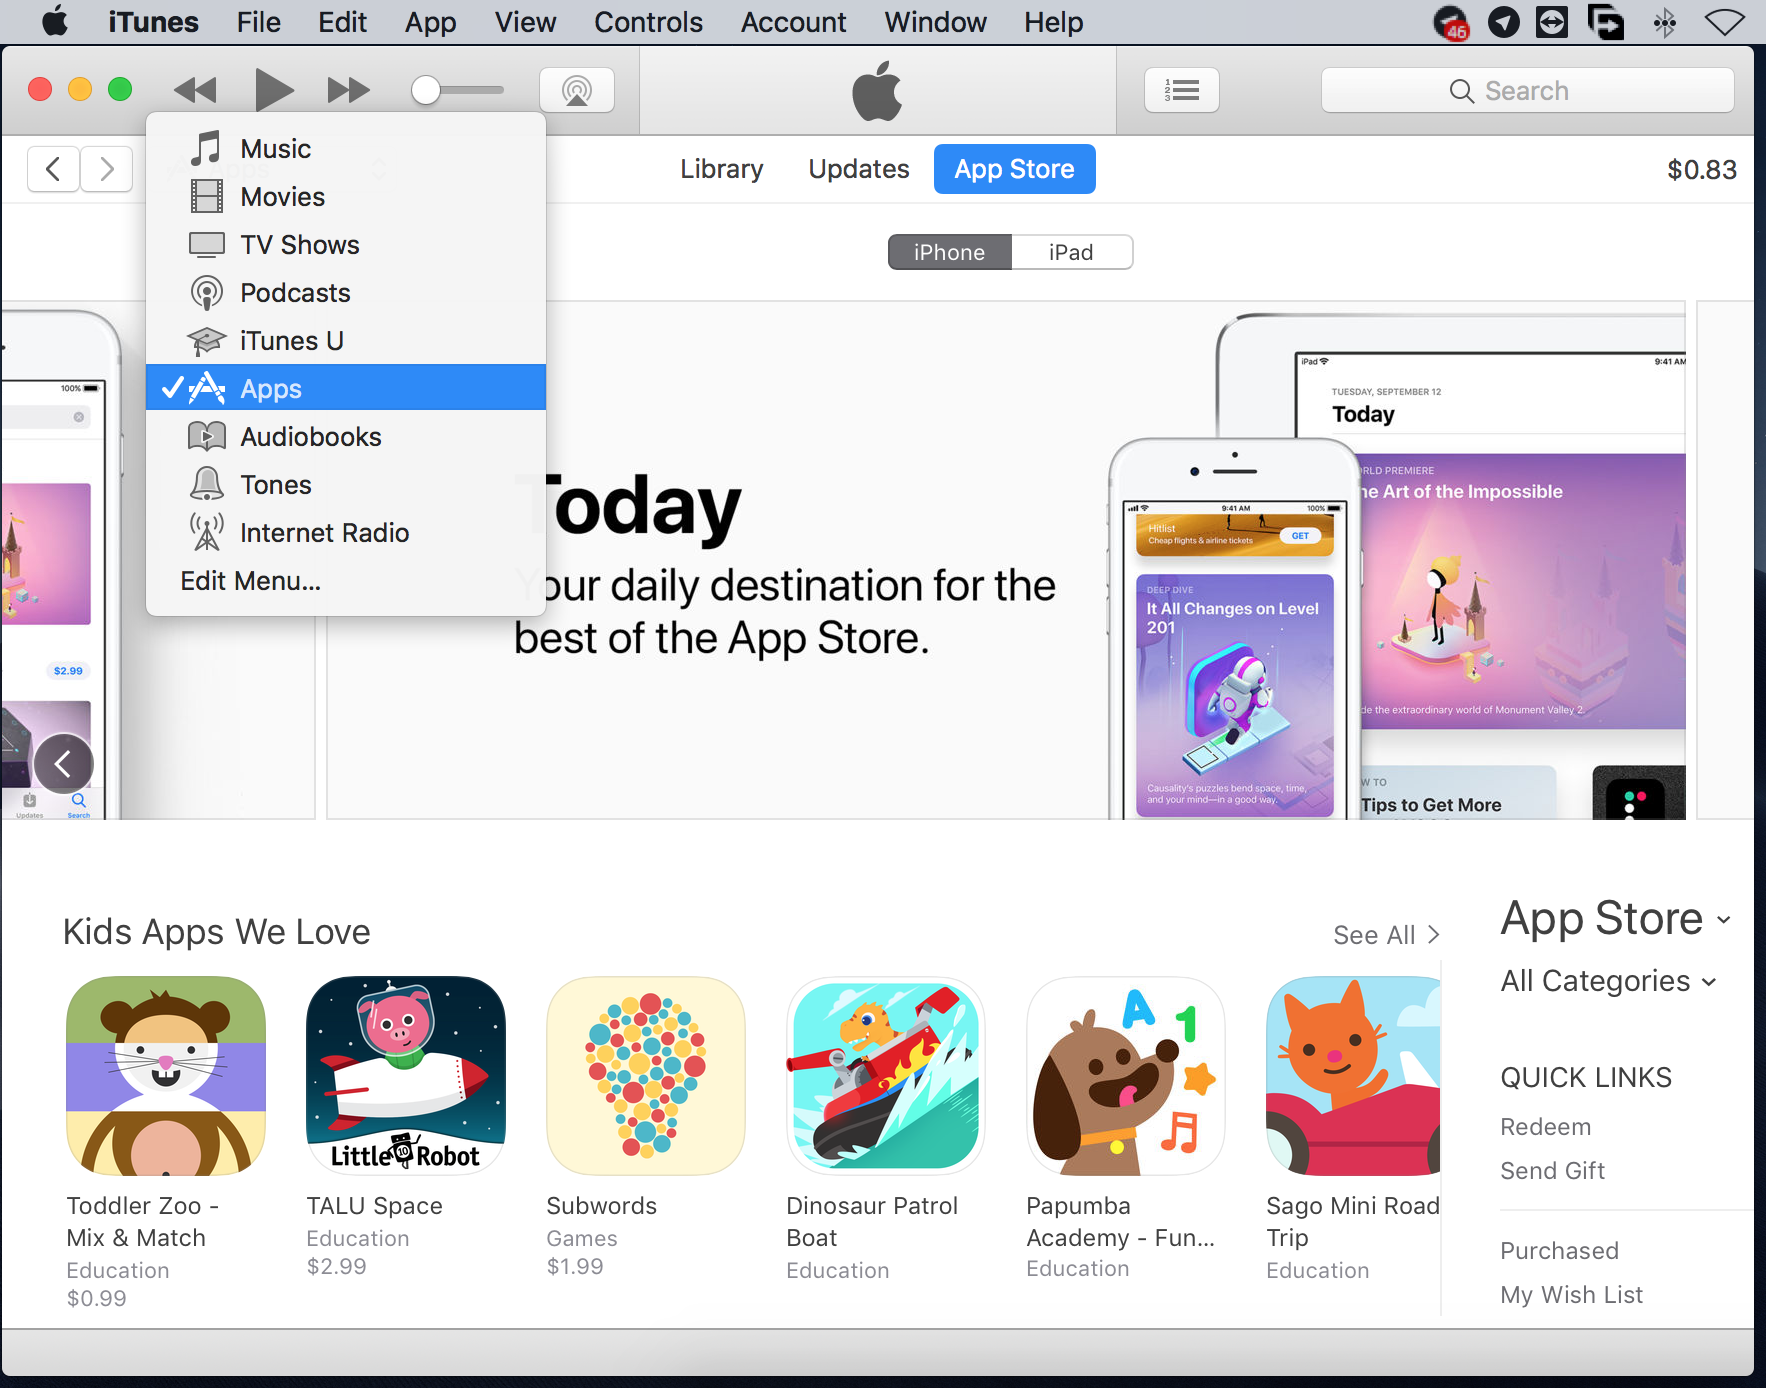
Task: Open the Up Next list icon
Action: tap(1181, 90)
